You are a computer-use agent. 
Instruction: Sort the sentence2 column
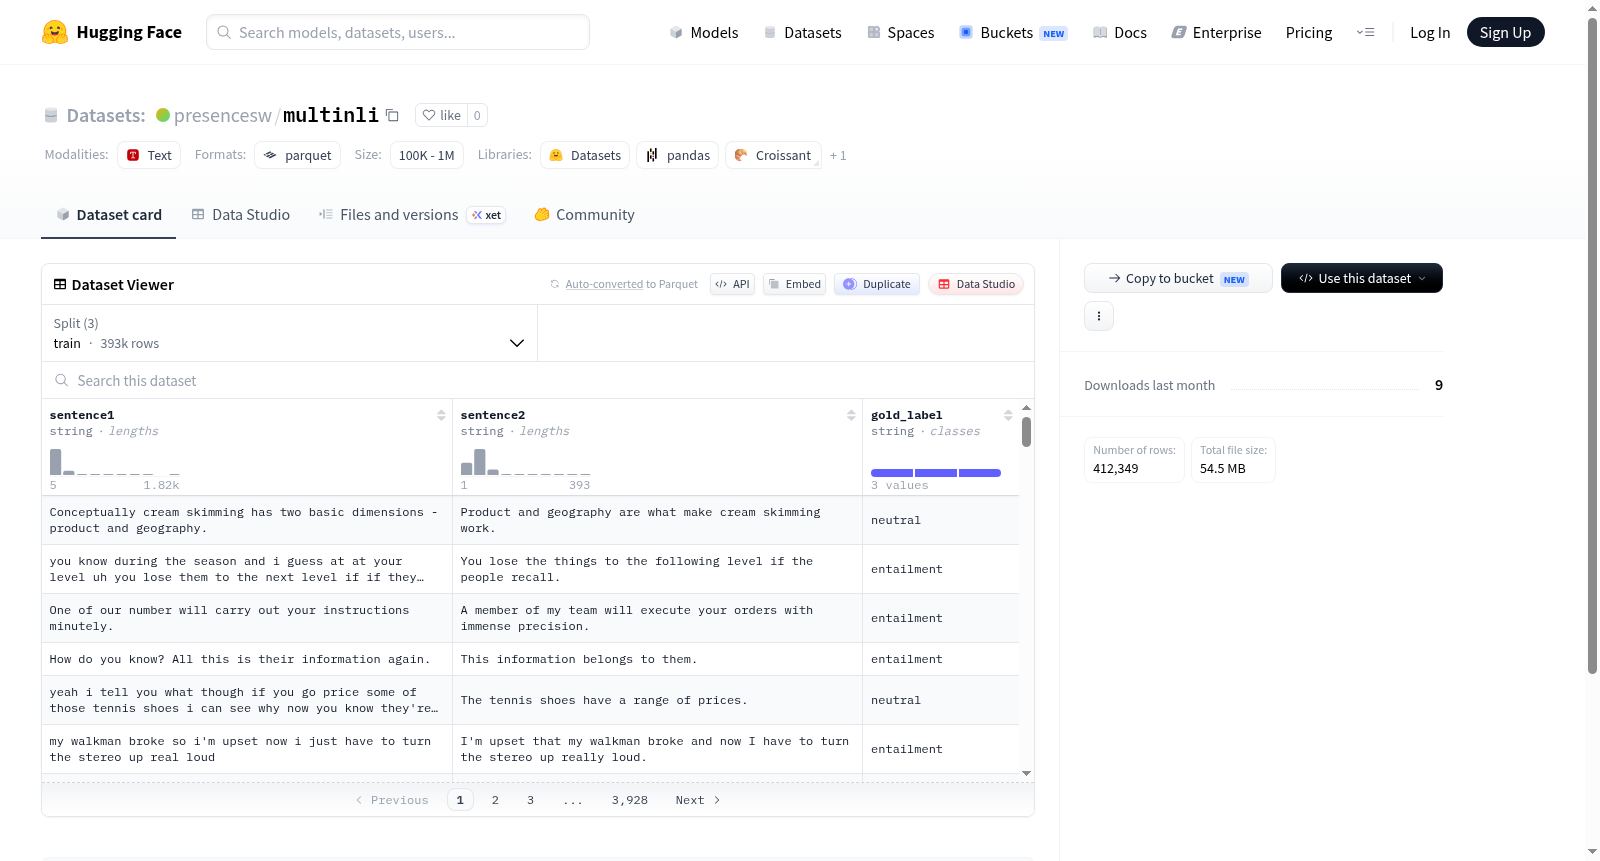pyautogui.click(x=851, y=415)
